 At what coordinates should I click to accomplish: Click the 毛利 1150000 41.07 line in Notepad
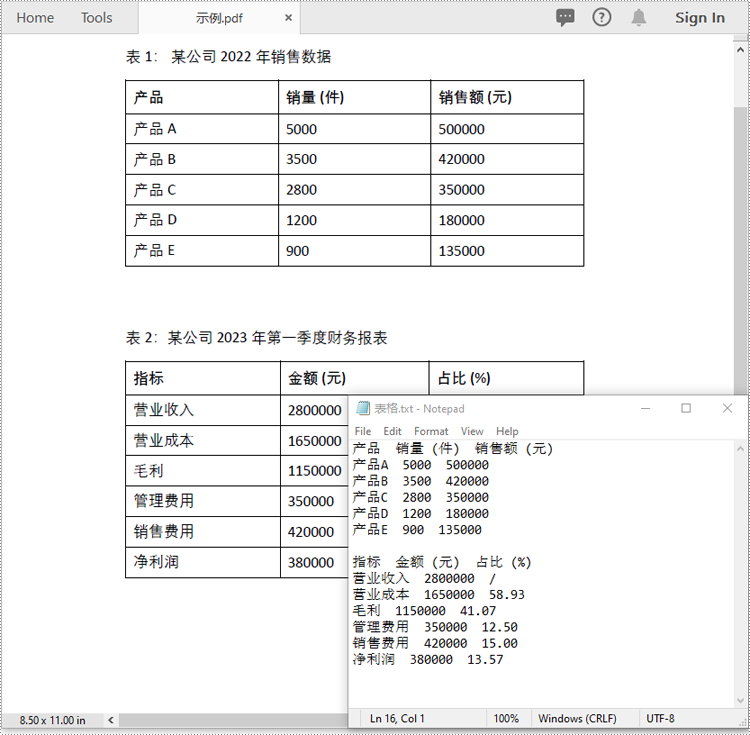(424, 611)
